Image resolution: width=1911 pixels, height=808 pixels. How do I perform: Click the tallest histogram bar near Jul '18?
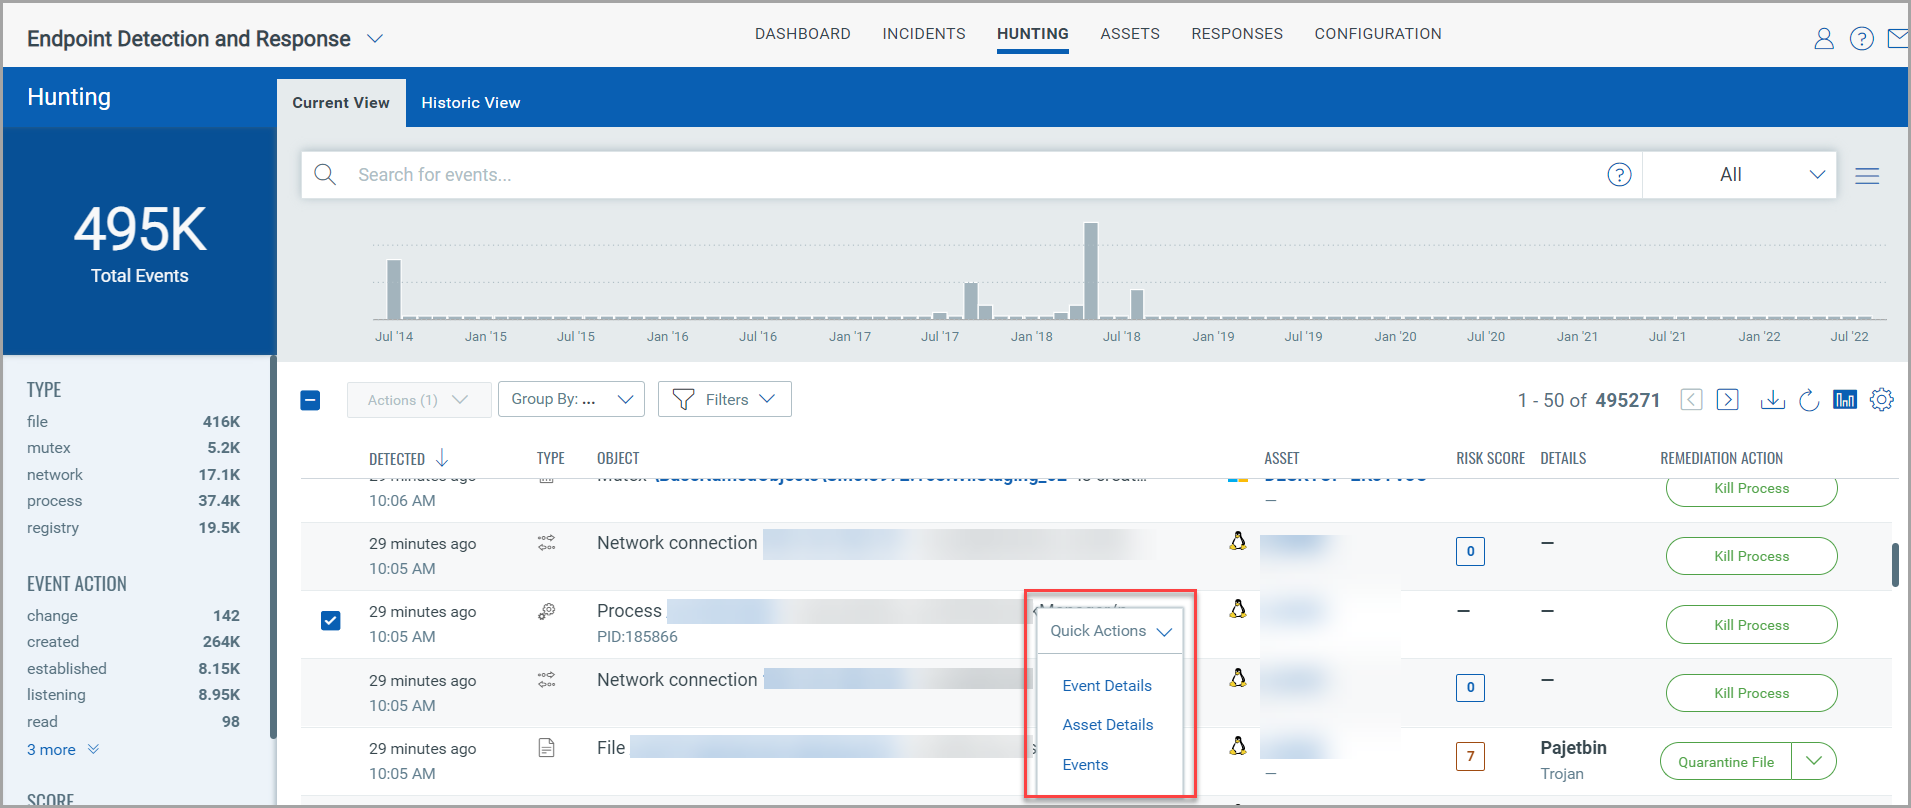tap(1091, 271)
